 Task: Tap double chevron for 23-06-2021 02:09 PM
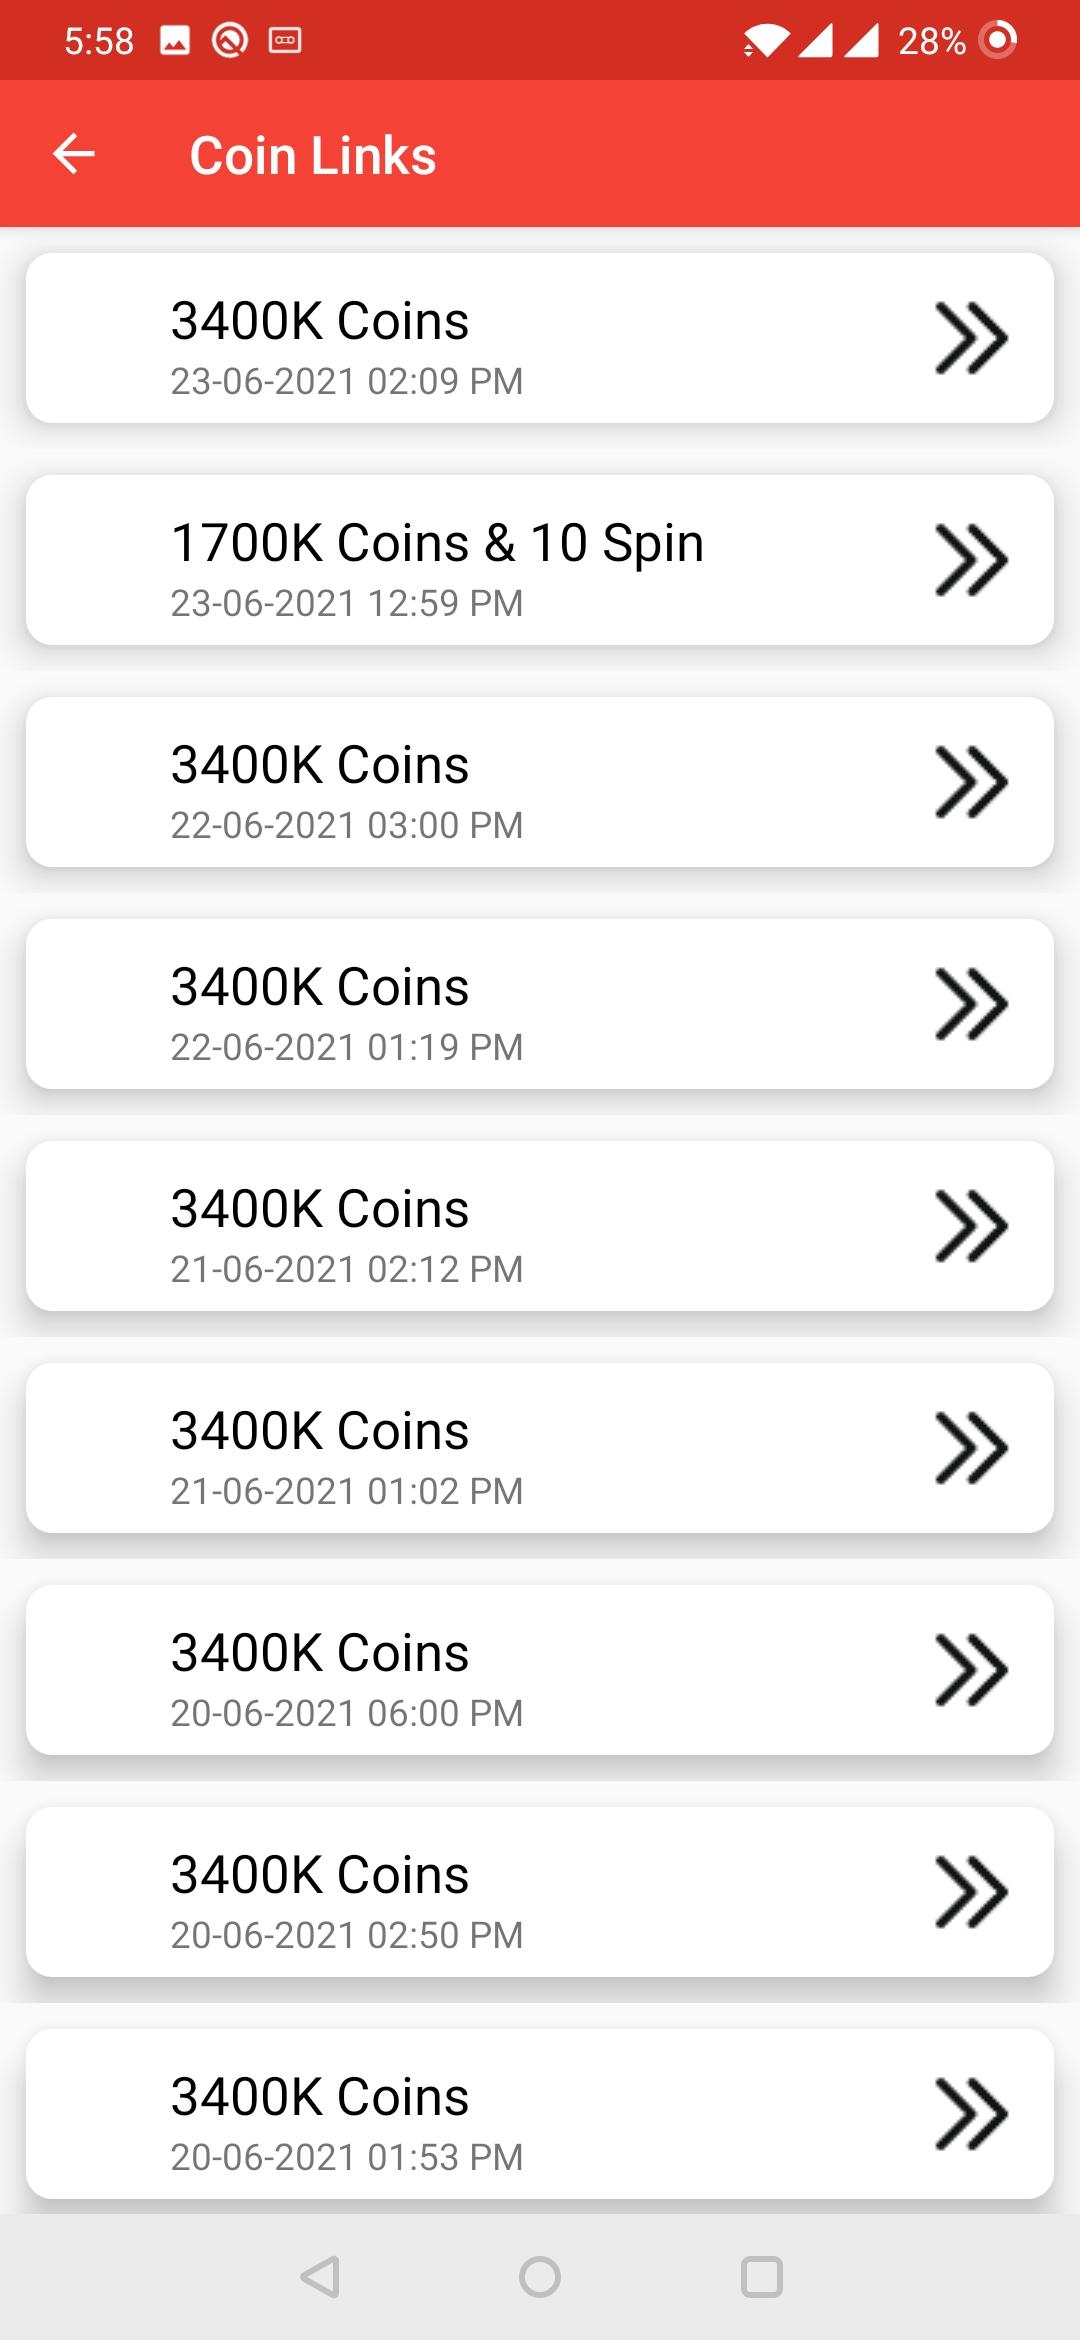(970, 338)
